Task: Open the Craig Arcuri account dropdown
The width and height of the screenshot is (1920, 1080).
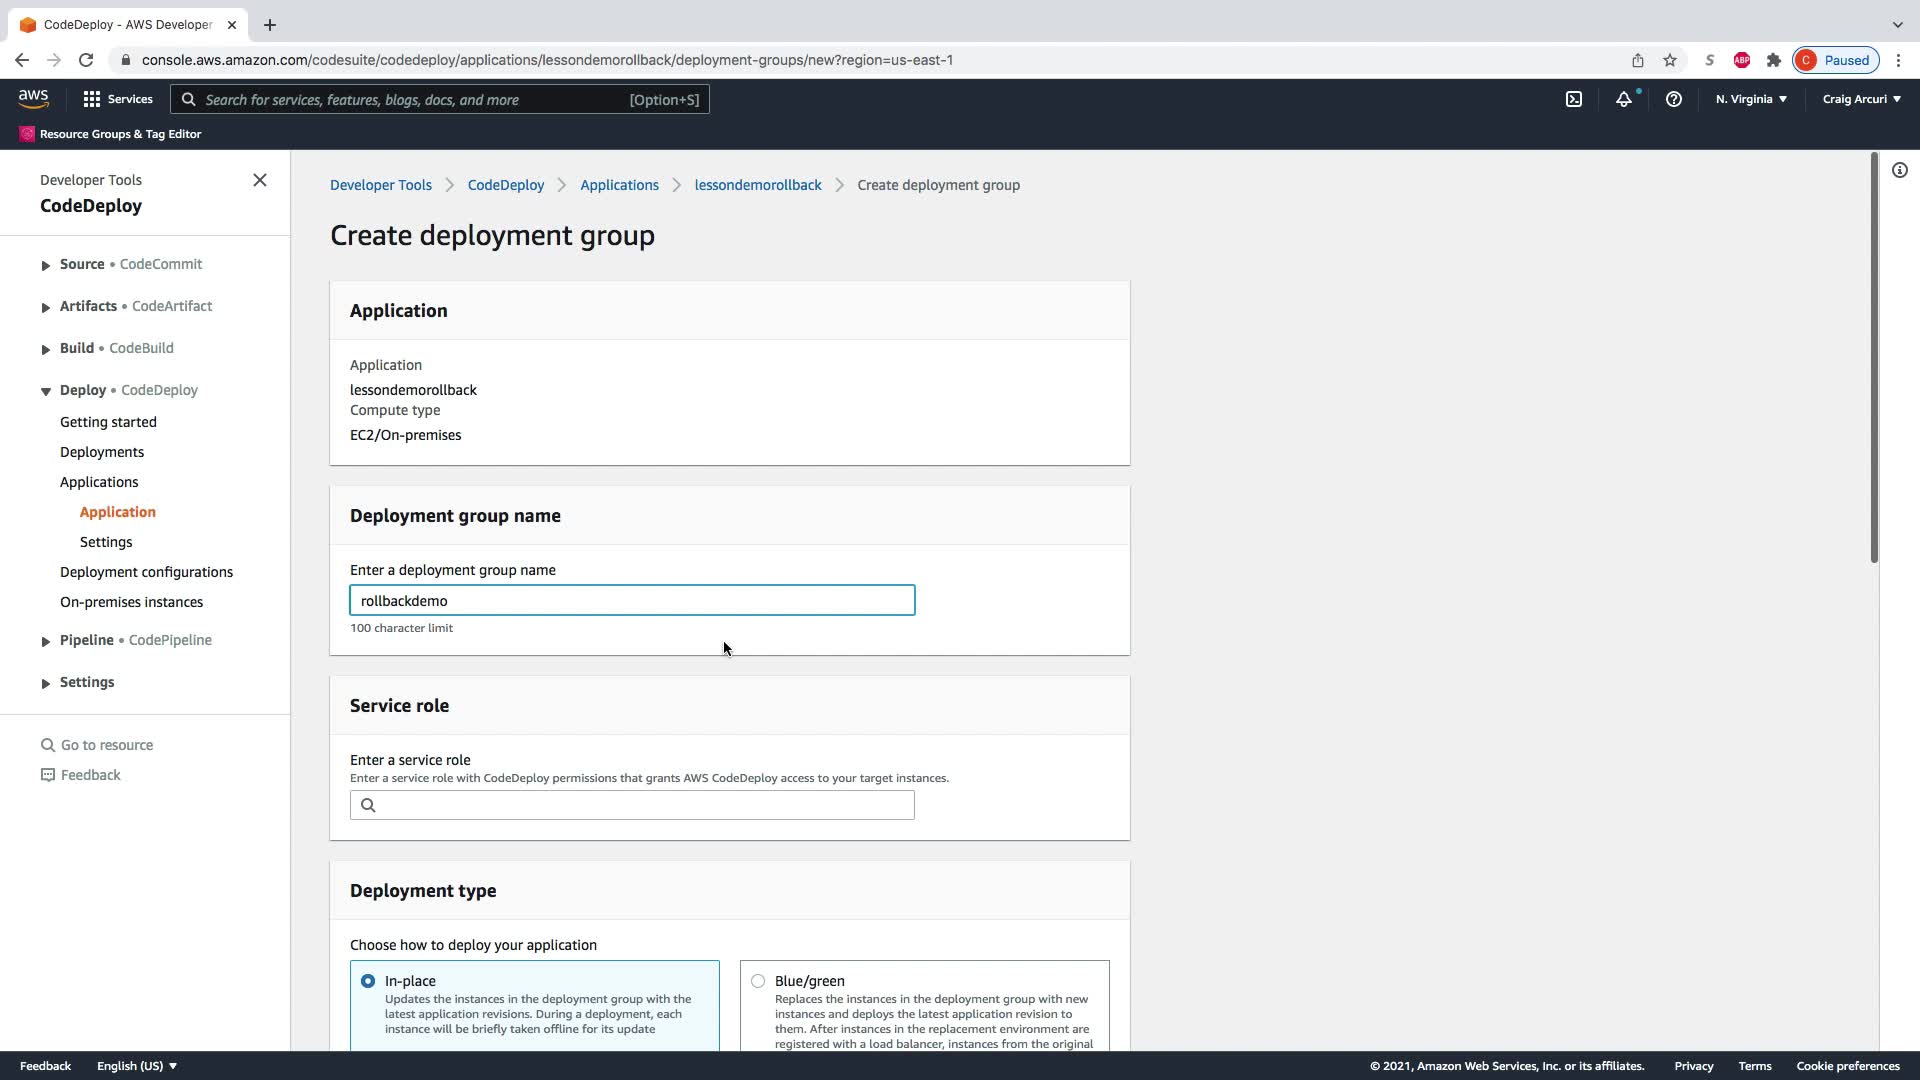Action: coord(1860,99)
